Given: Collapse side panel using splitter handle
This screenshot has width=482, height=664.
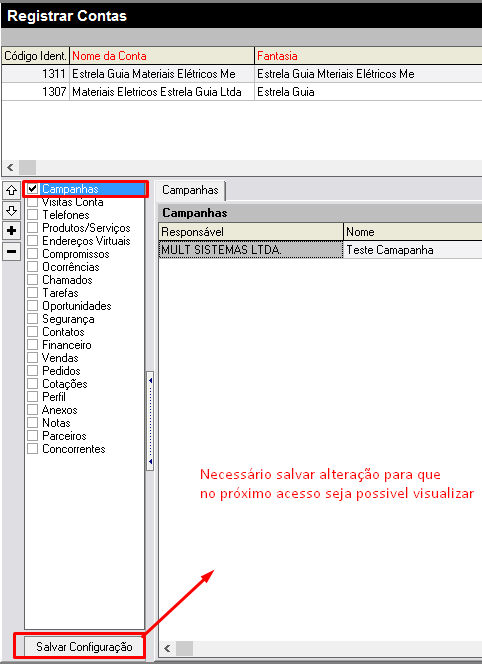Looking at the screenshot, I should coord(150,421).
